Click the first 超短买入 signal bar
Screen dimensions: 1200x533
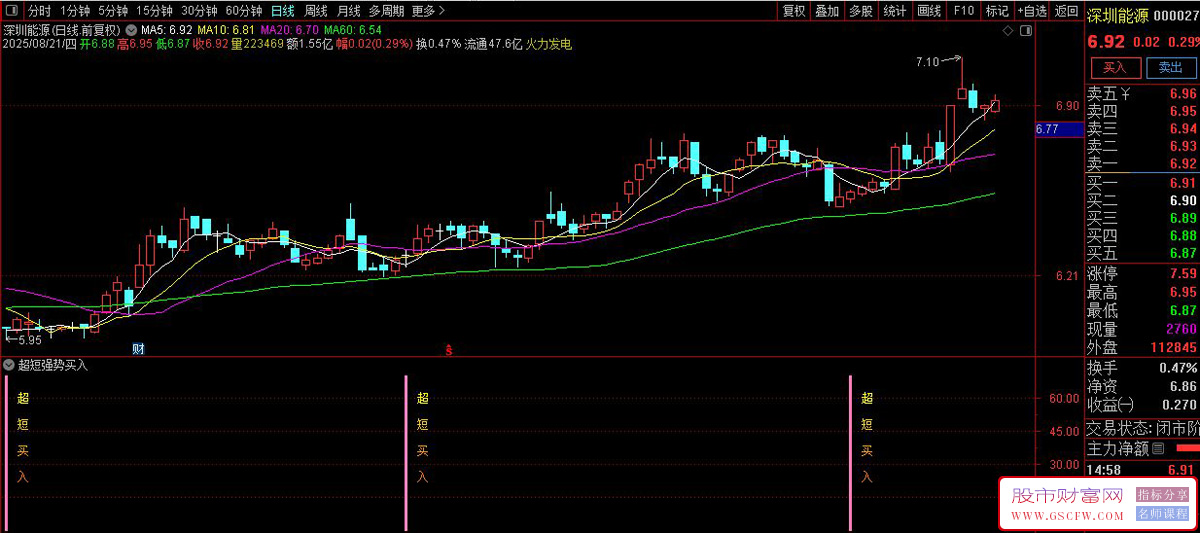8,452
